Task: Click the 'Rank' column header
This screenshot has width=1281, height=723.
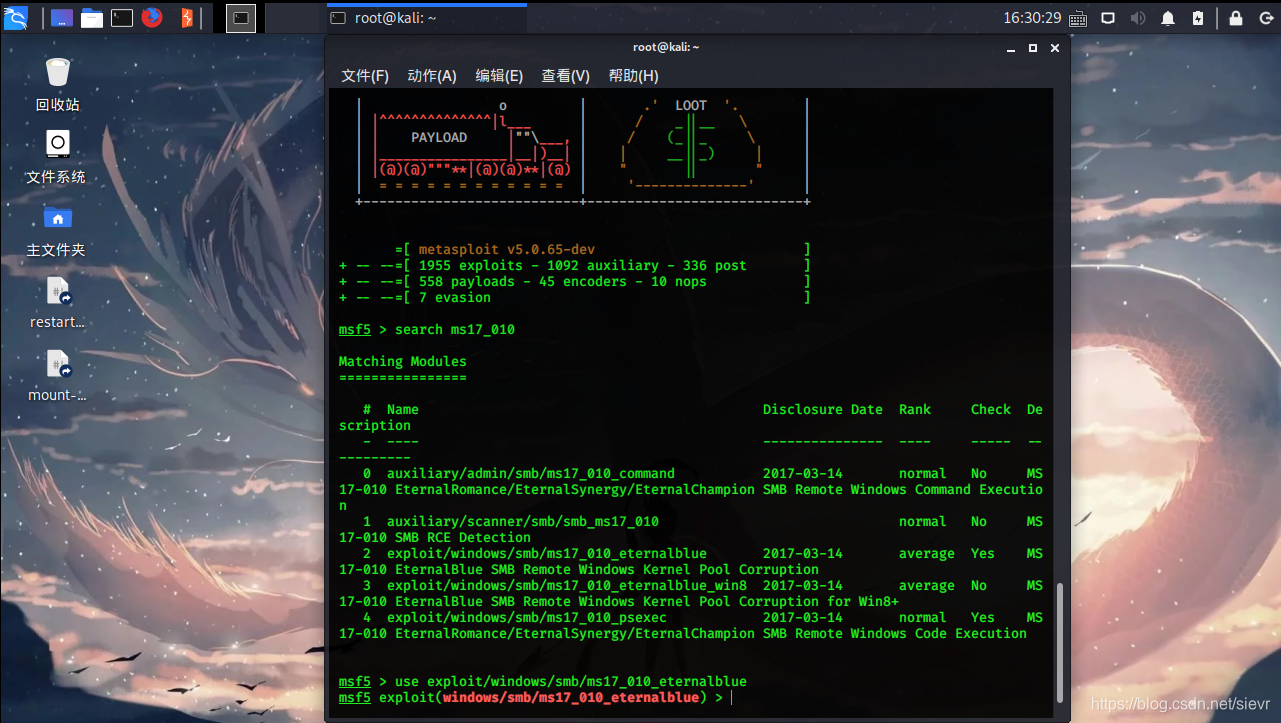Action: point(915,410)
